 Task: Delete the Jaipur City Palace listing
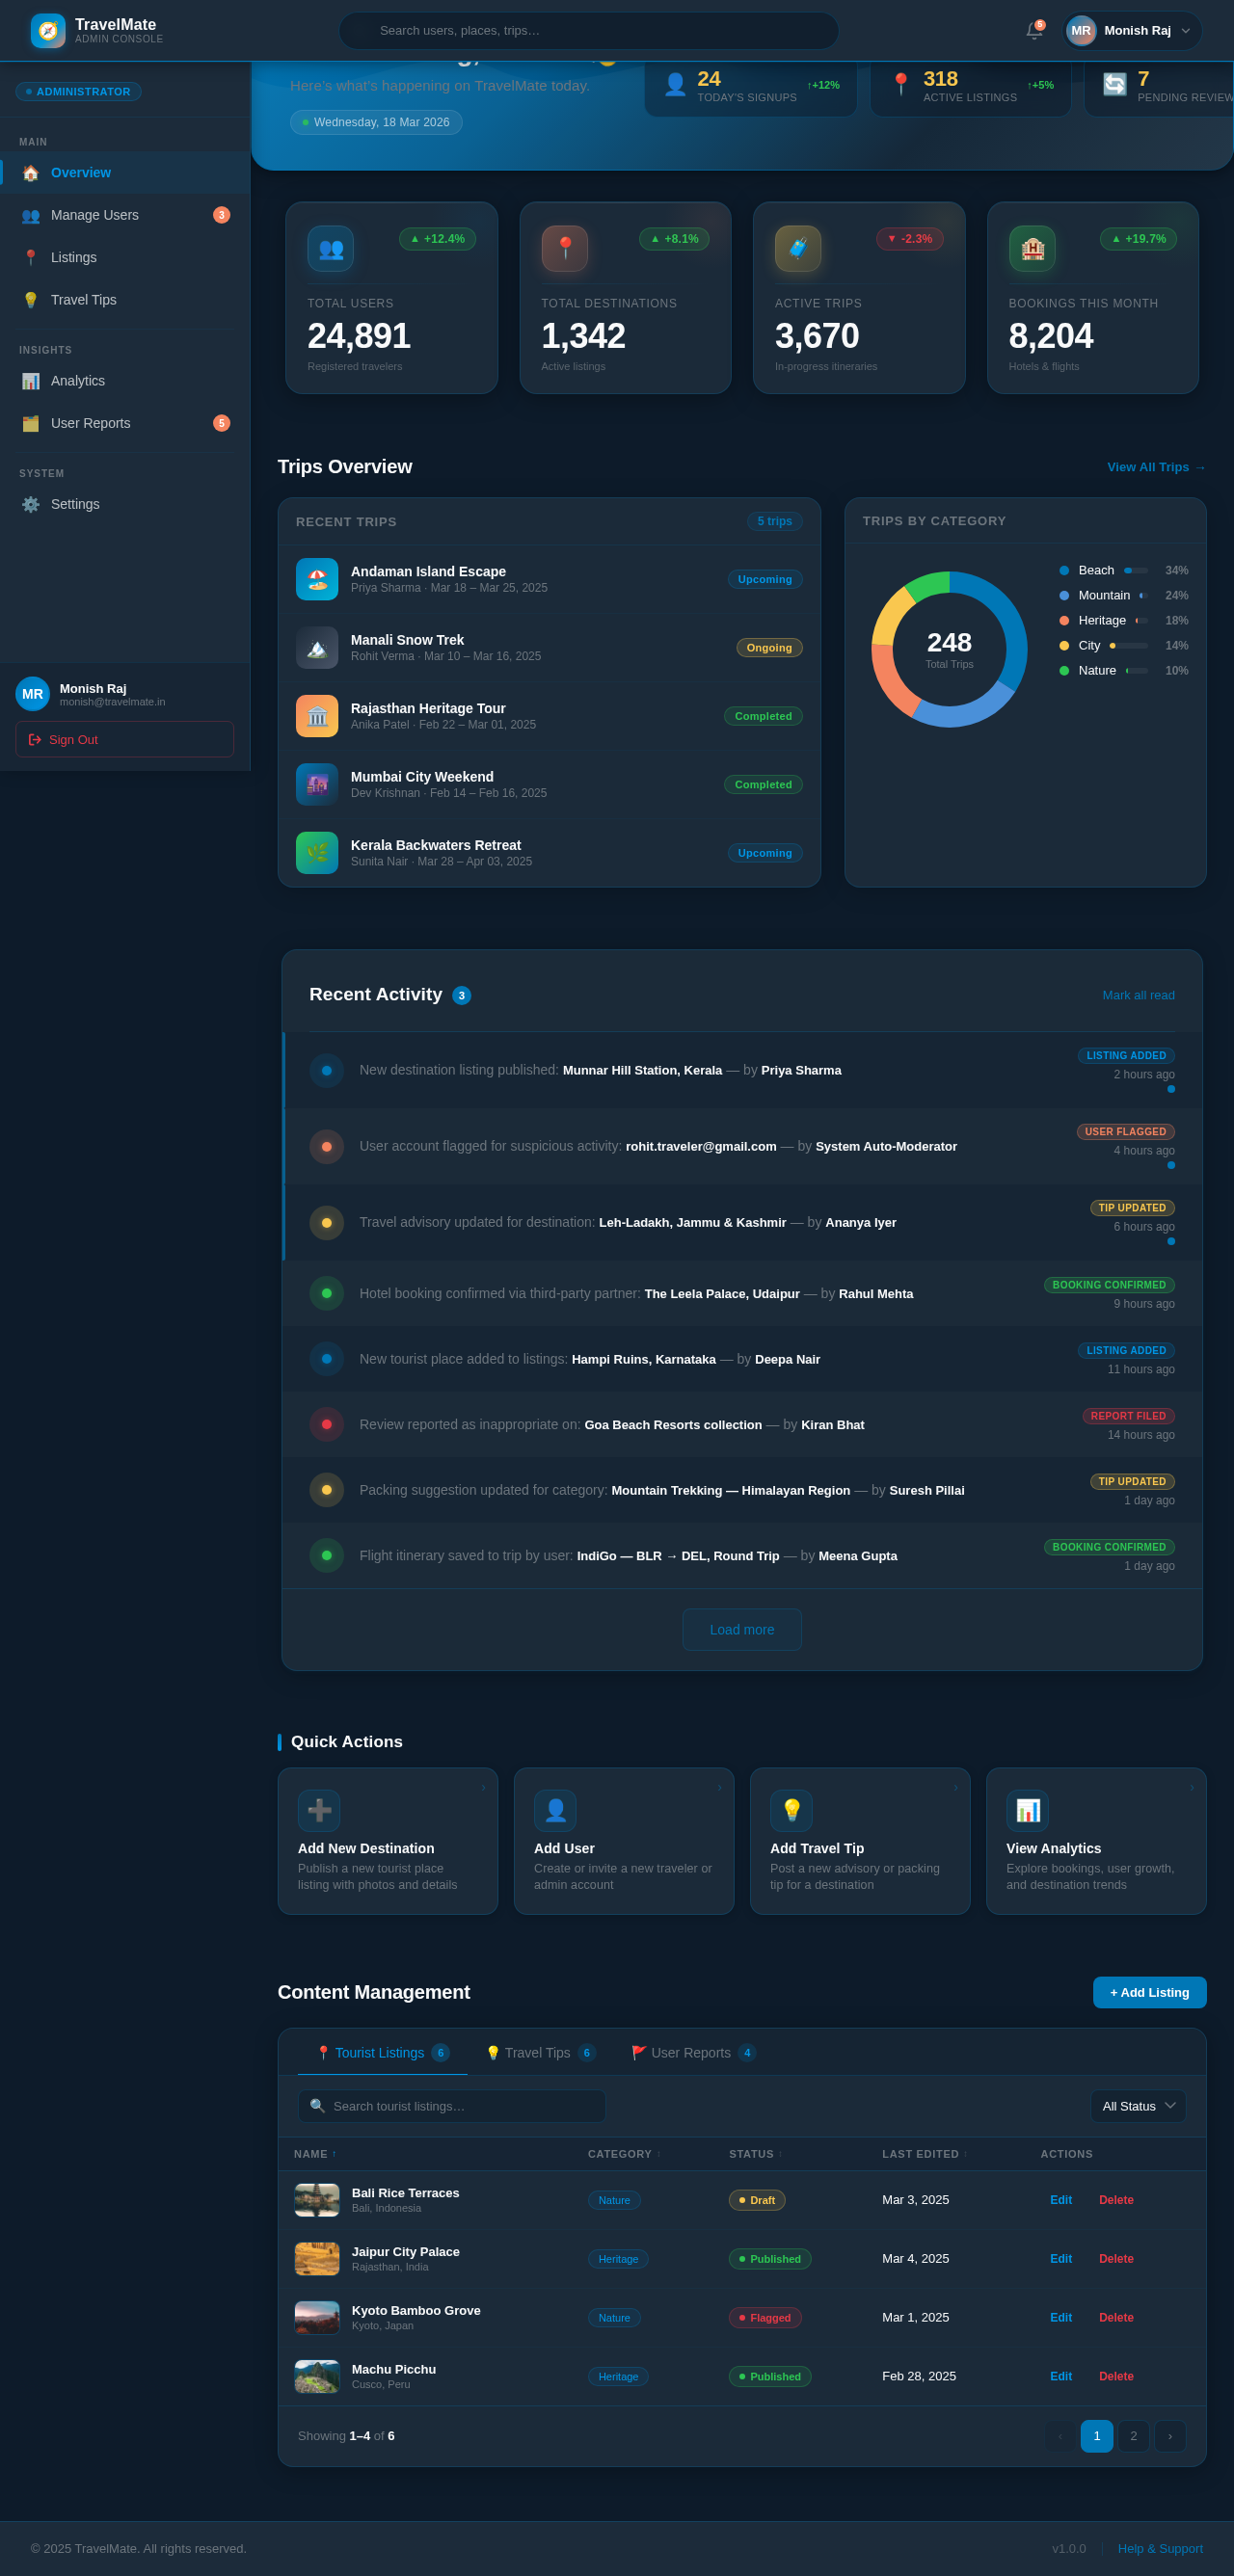pos(1116,2259)
